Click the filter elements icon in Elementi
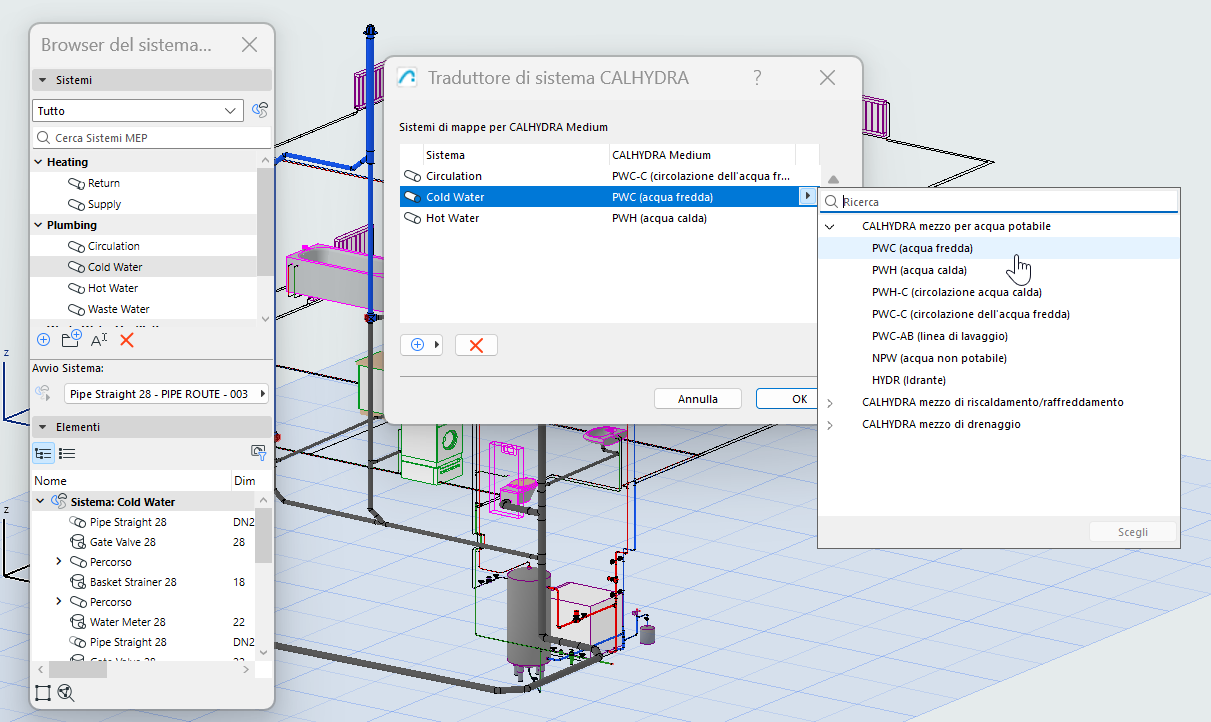The image size is (1211, 722). 258,453
